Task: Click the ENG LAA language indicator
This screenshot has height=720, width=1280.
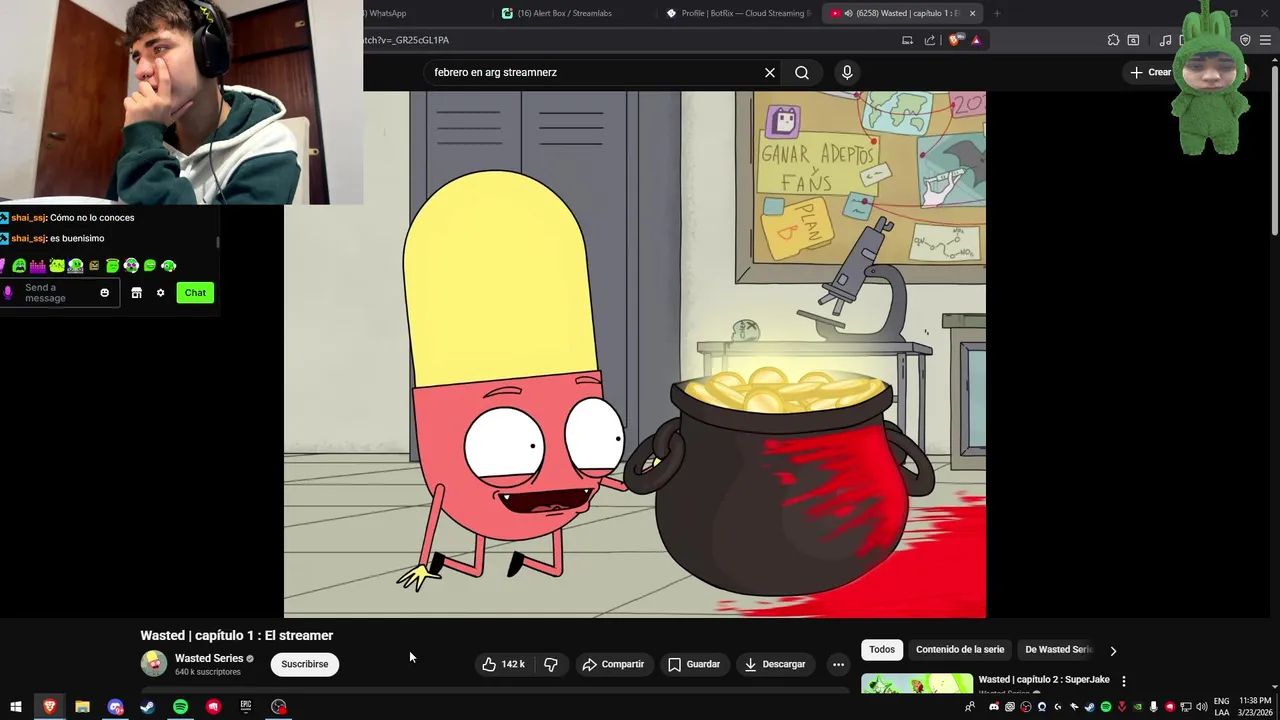Action: tap(1222, 707)
